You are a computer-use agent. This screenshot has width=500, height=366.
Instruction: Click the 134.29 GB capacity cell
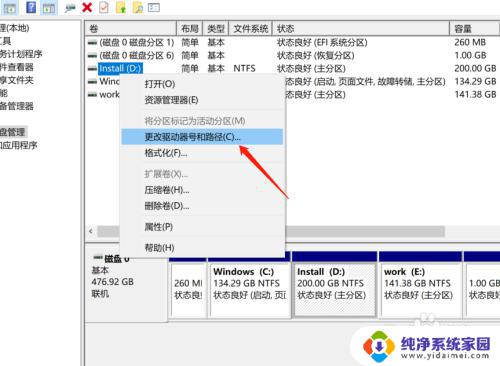tap(475, 81)
